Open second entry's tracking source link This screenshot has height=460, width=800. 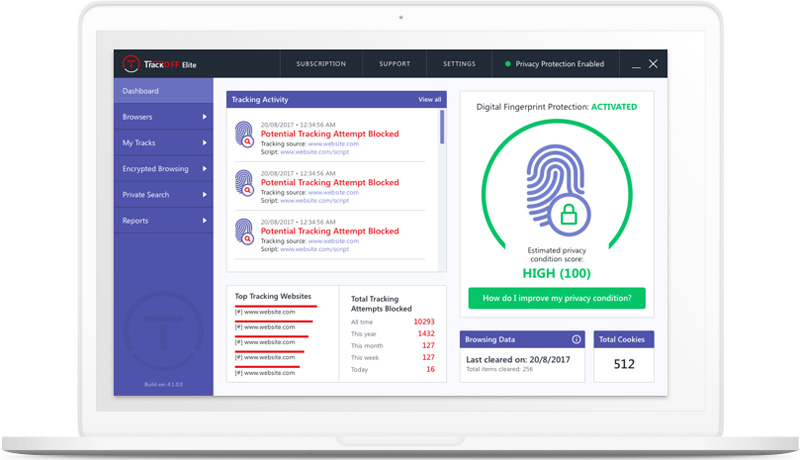[333, 192]
